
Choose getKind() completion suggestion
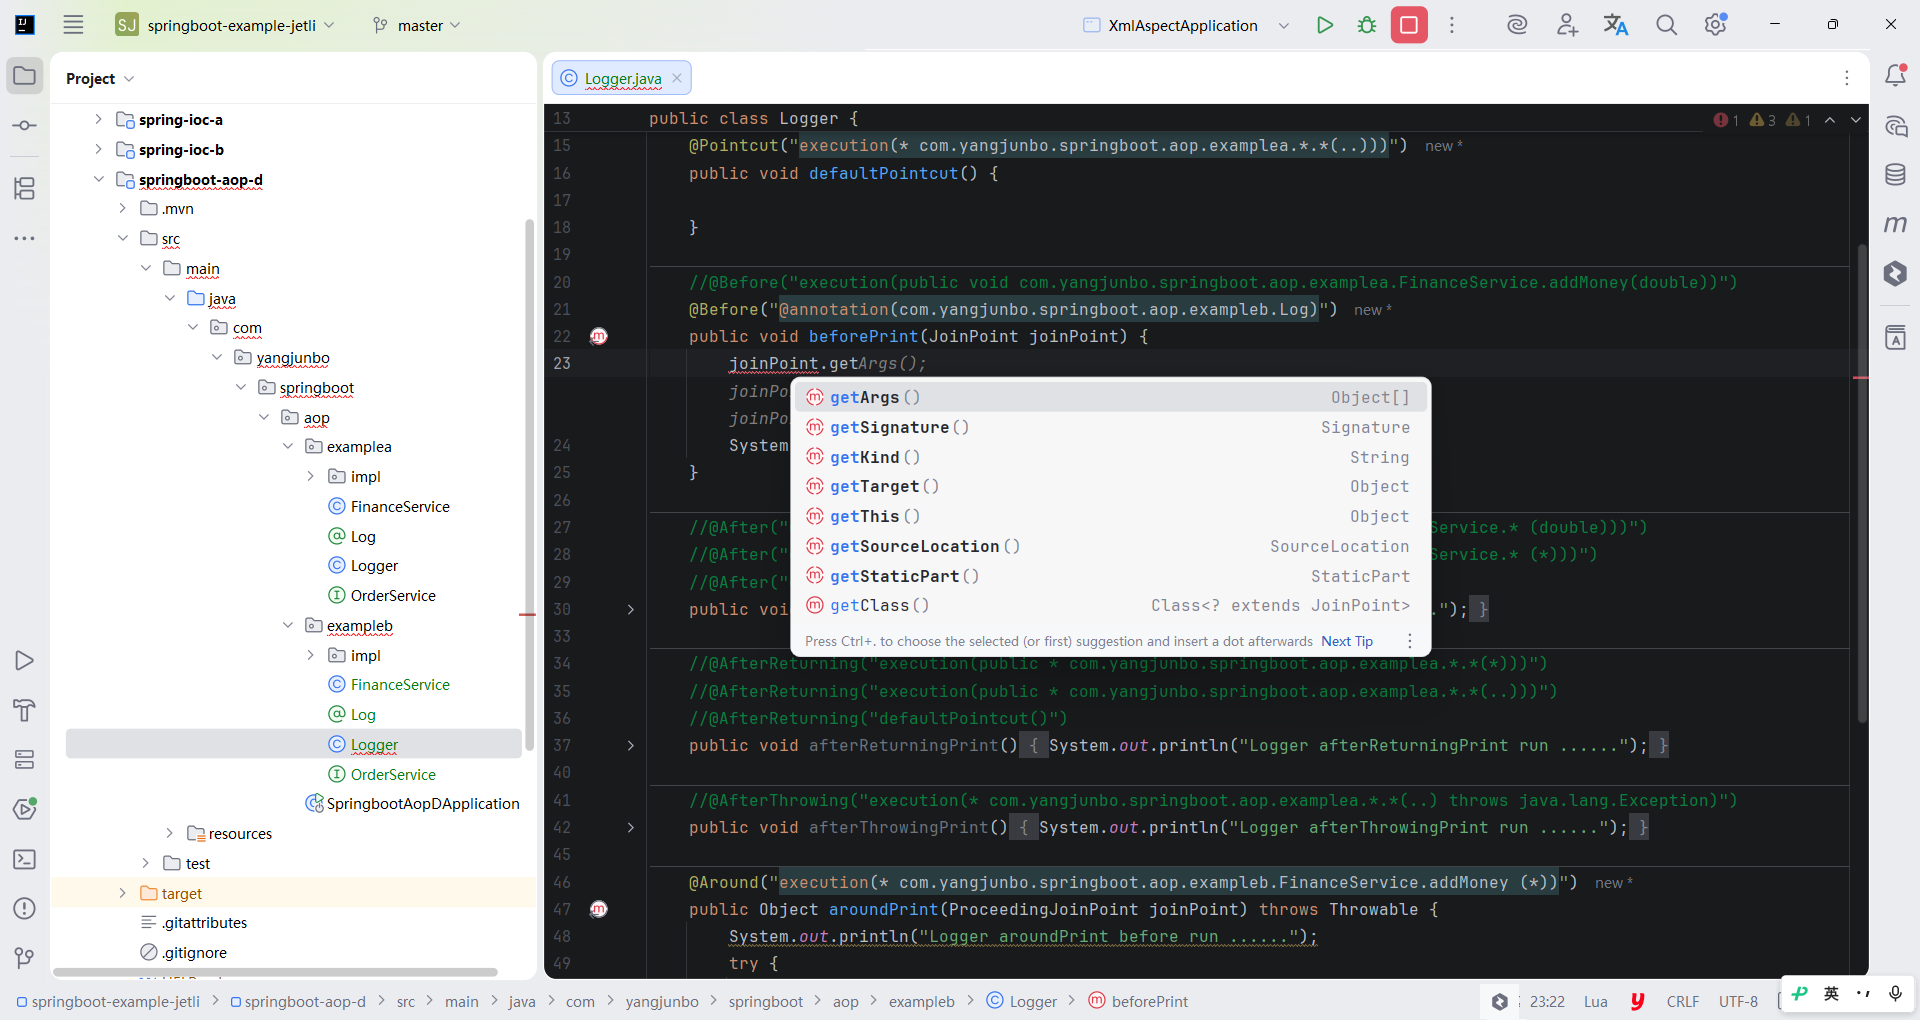pos(1110,457)
